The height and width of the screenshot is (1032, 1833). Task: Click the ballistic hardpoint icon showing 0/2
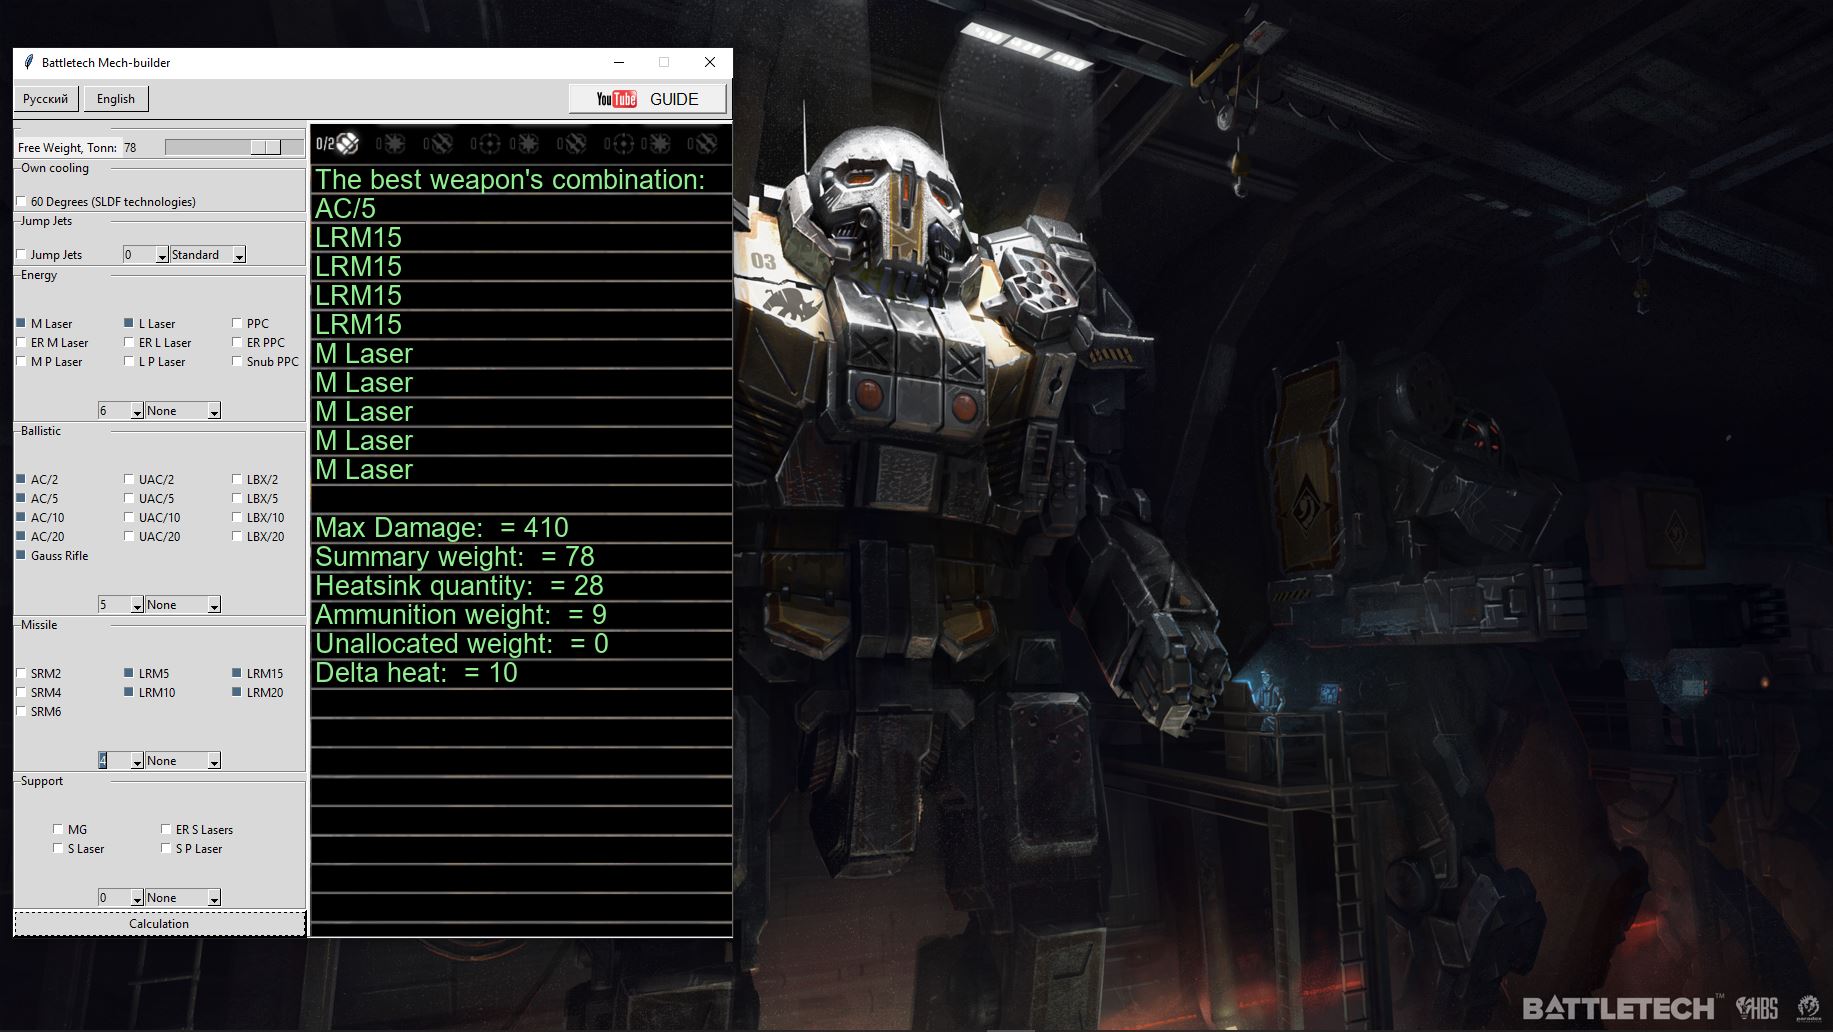(x=347, y=144)
